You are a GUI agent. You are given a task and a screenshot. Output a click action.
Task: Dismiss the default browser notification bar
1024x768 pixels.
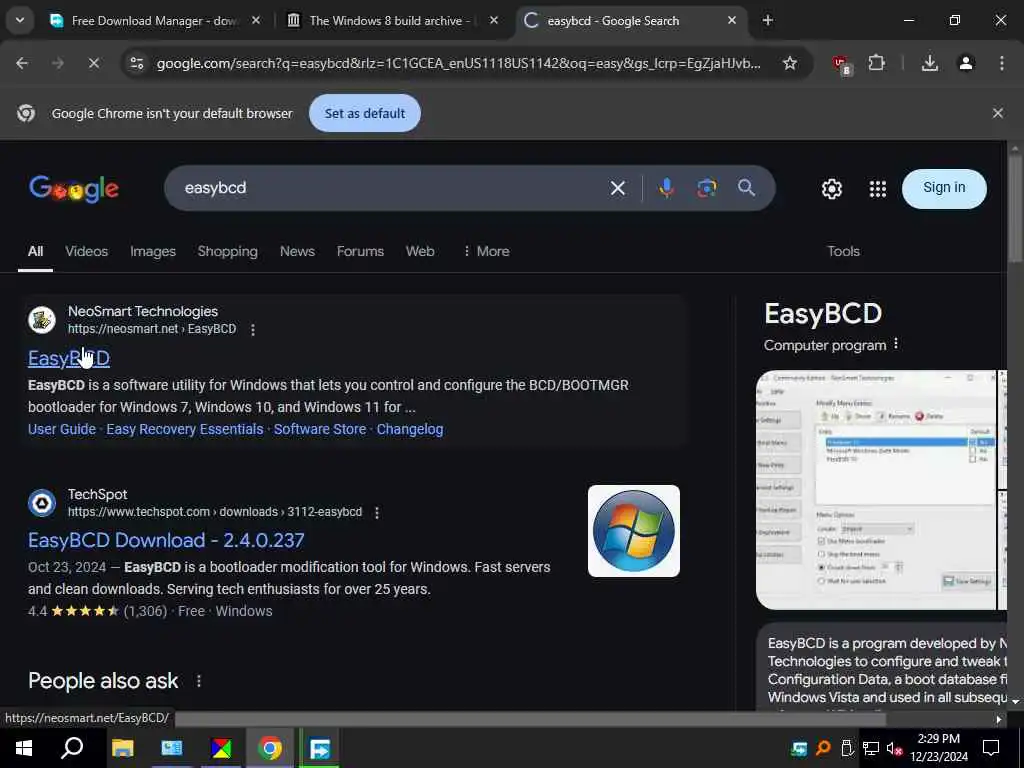997,113
